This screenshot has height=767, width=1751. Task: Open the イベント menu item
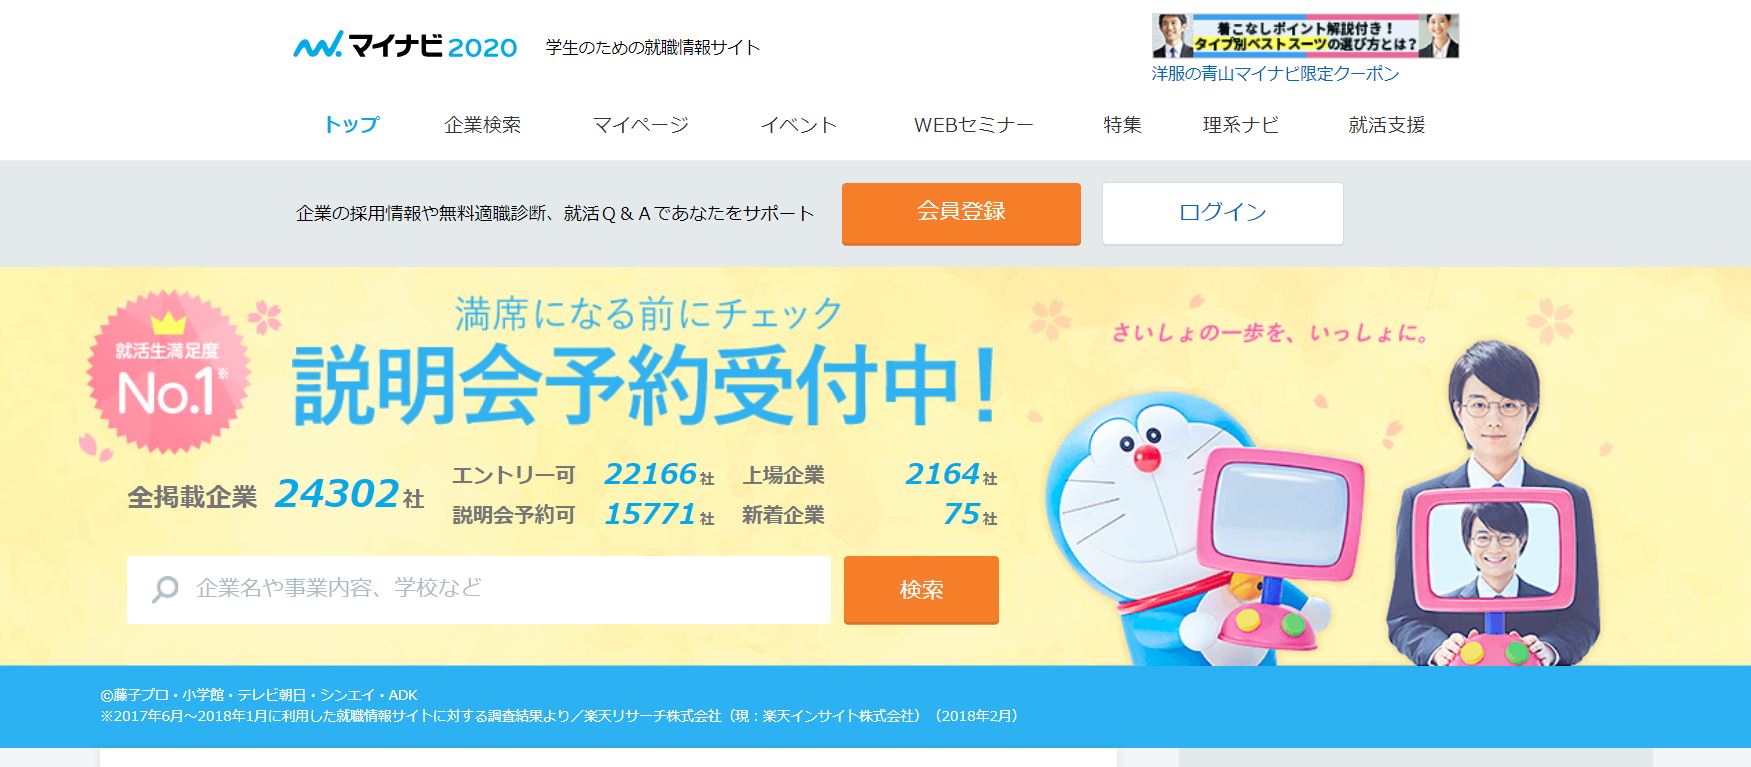click(798, 125)
